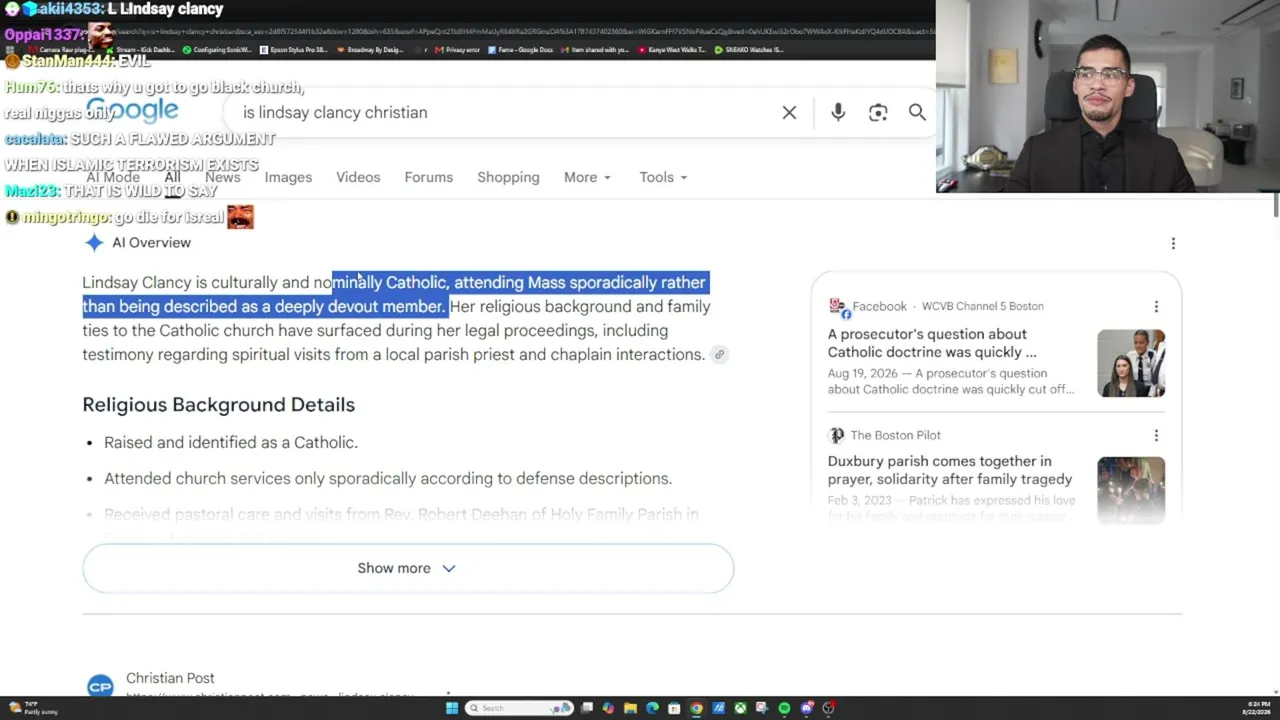The image size is (1280, 720).
Task: Switch to the Shopping results tab
Action: click(x=508, y=177)
